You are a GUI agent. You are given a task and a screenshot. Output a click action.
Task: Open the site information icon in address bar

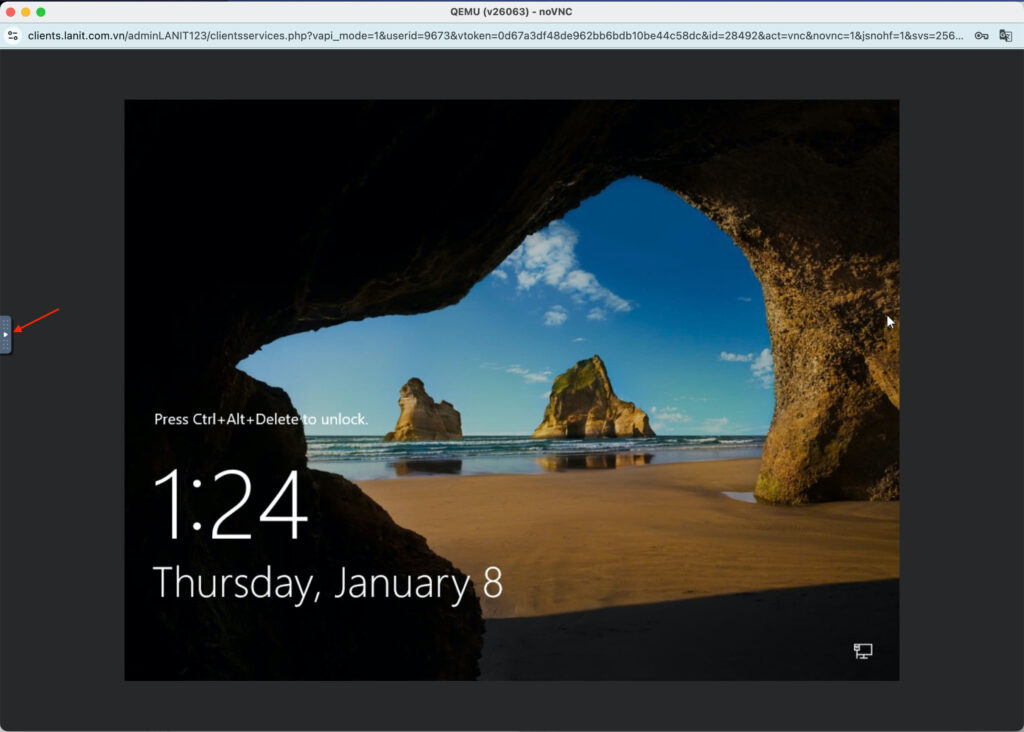click(13, 35)
